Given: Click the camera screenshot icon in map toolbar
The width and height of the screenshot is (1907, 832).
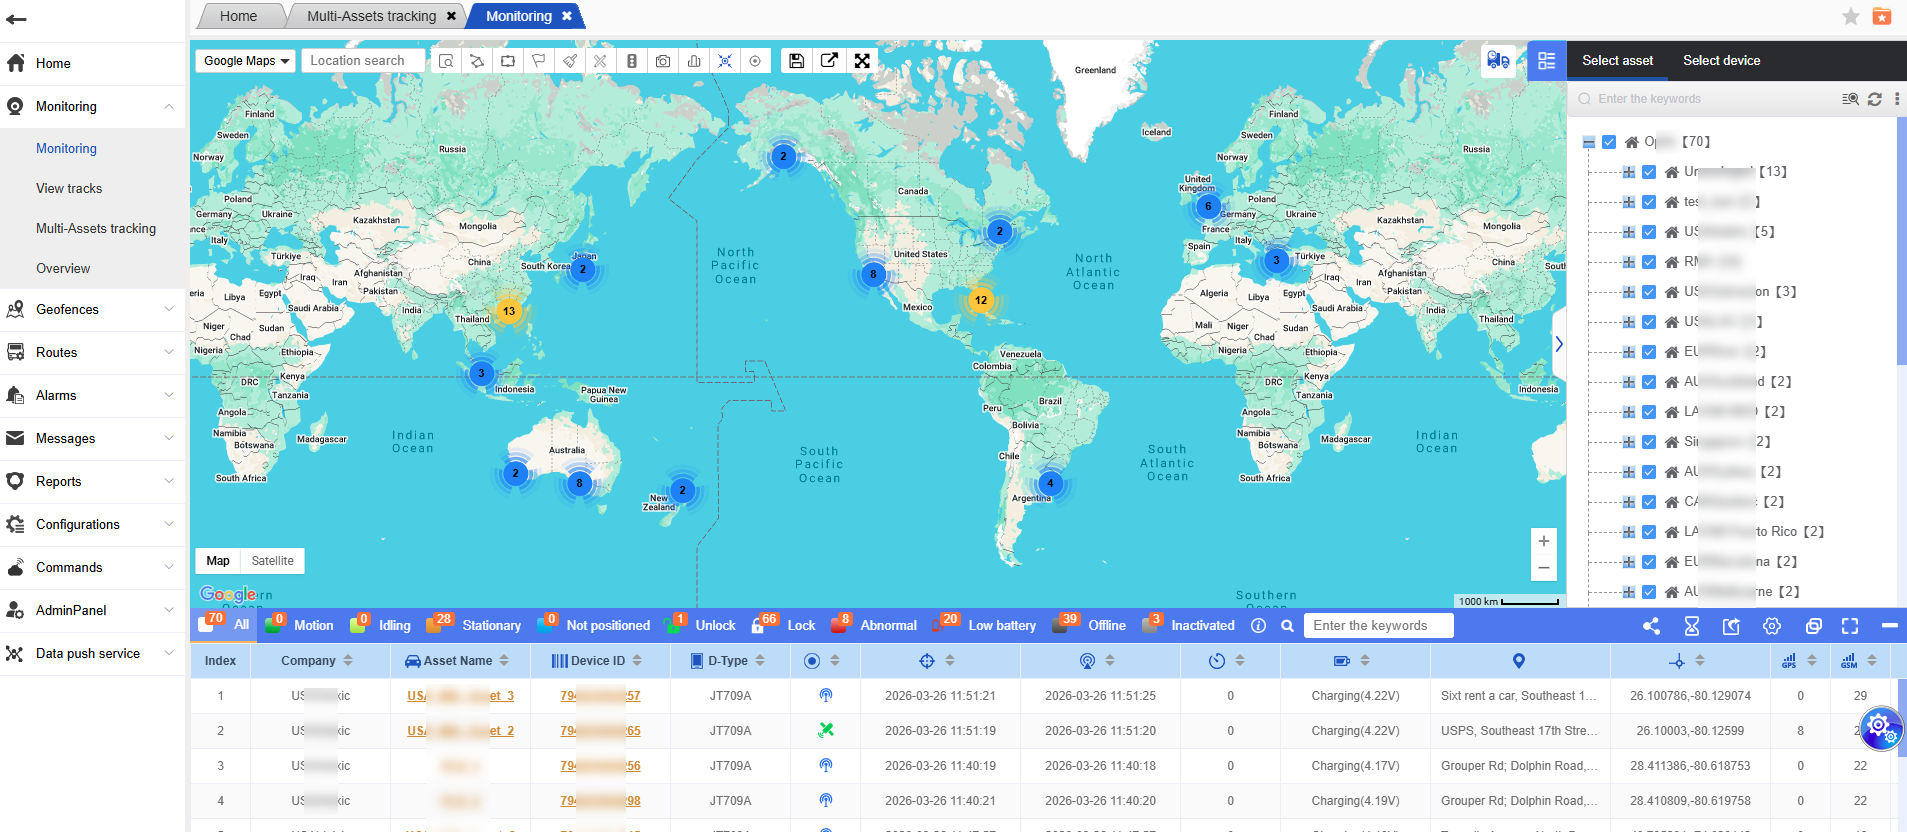Looking at the screenshot, I should [x=662, y=61].
